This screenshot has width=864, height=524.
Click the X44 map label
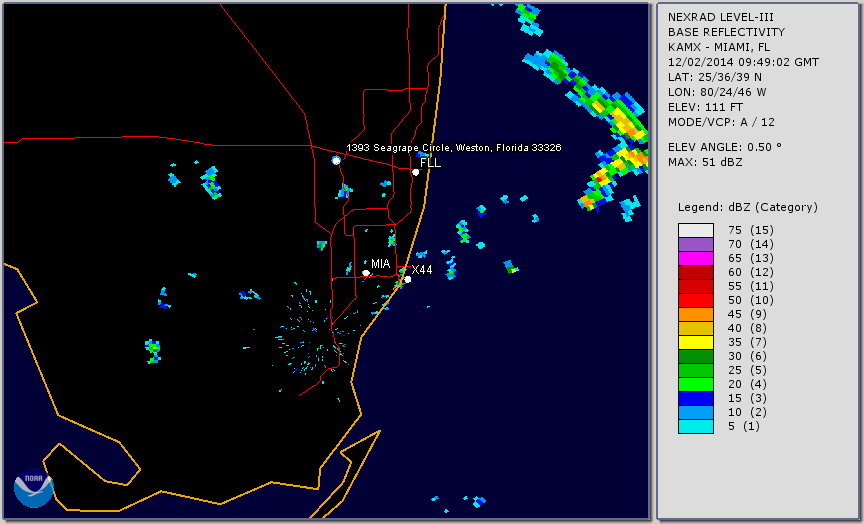point(422,270)
